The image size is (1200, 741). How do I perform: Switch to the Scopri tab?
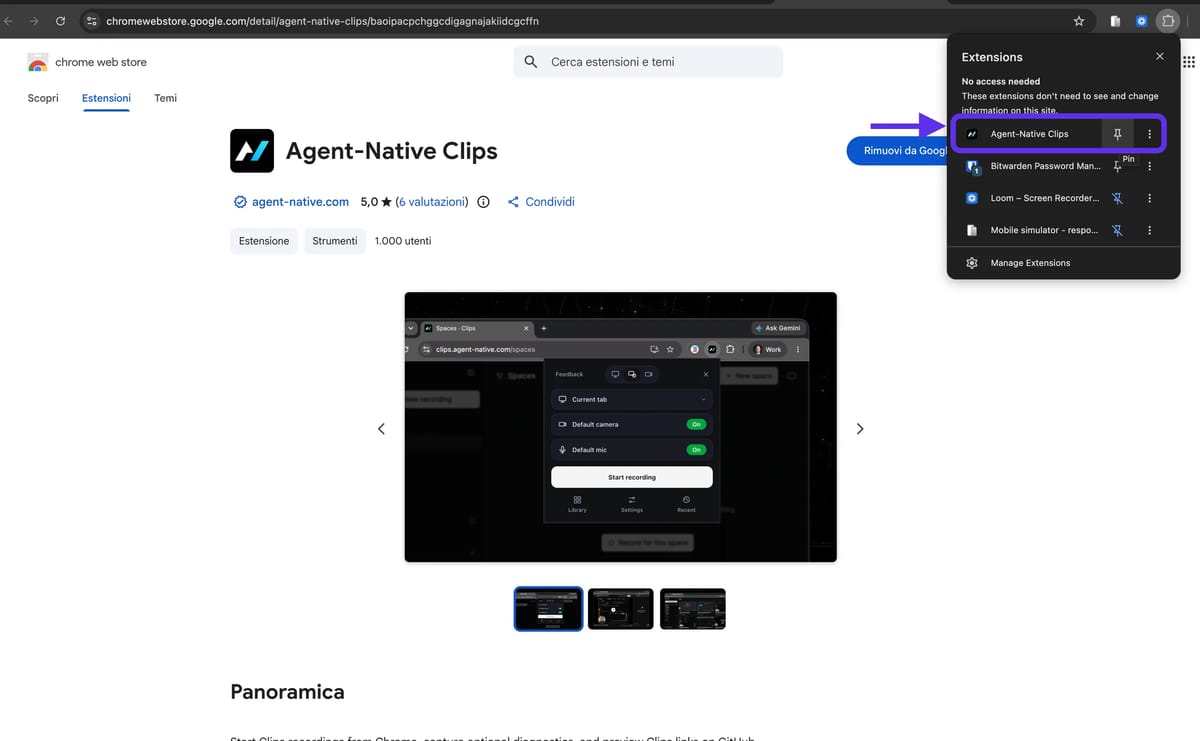coord(43,98)
